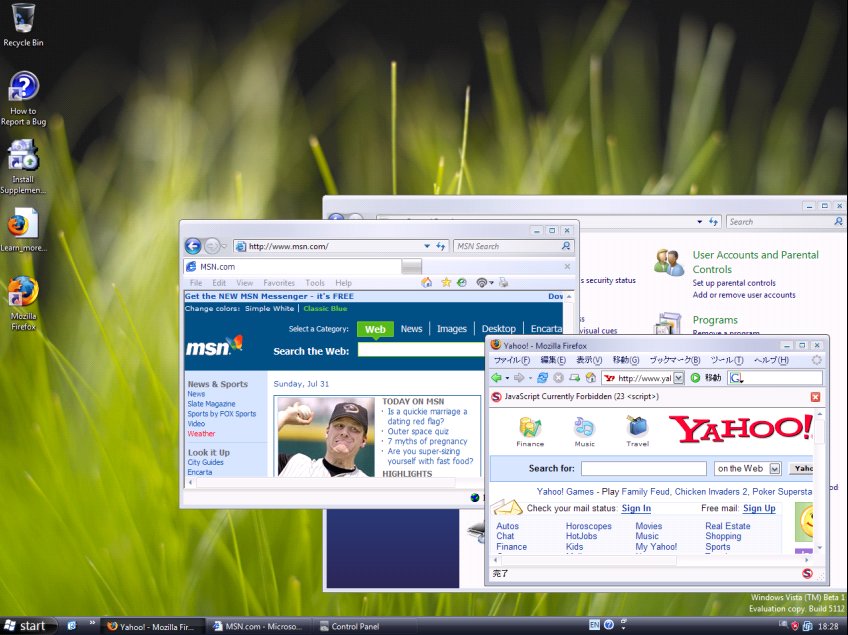Click the EN language indicator in taskbar
The image size is (848, 635).
[594, 625]
